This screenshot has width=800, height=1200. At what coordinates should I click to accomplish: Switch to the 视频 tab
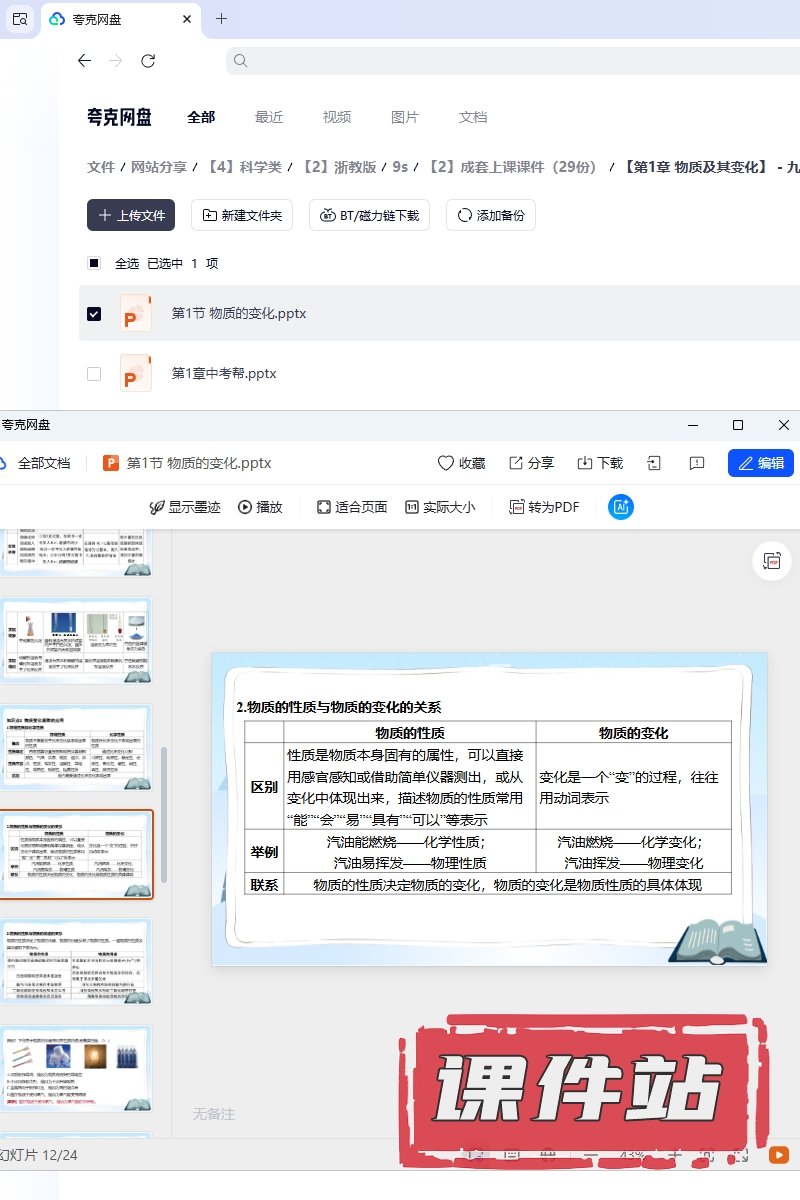(337, 117)
